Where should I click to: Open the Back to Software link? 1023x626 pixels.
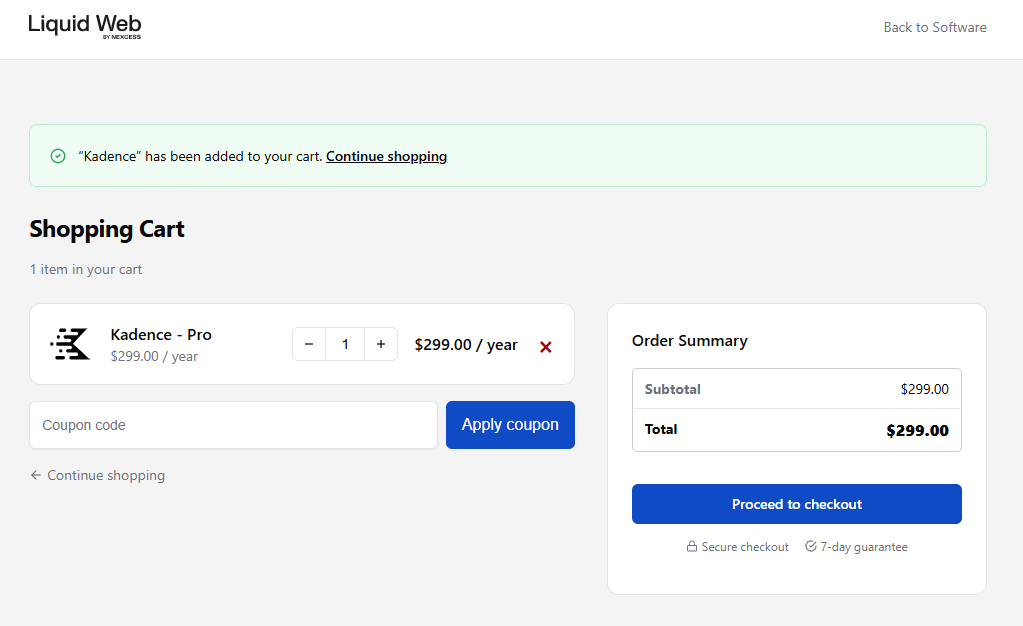click(x=934, y=27)
